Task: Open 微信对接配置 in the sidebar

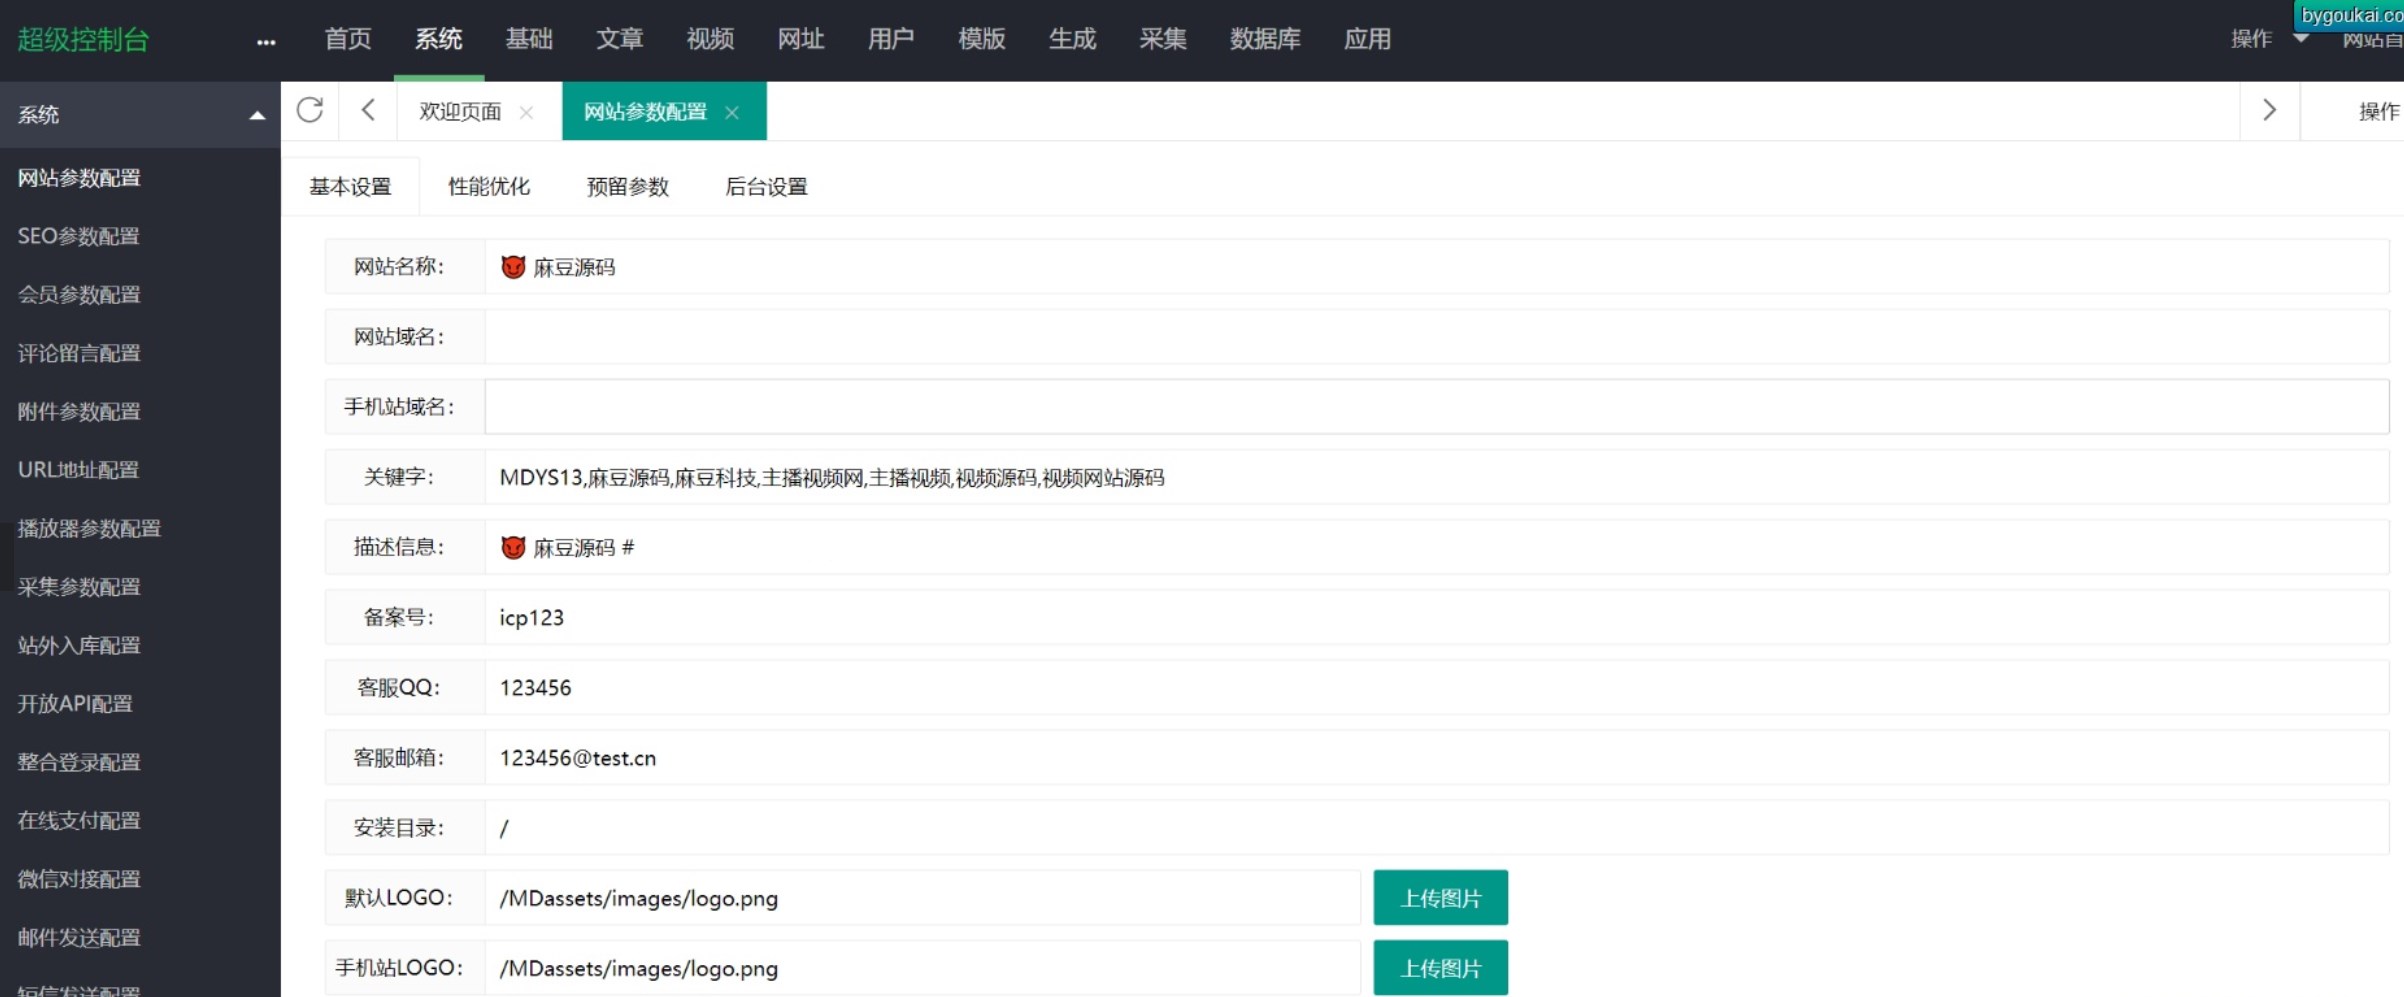Action: [79, 879]
